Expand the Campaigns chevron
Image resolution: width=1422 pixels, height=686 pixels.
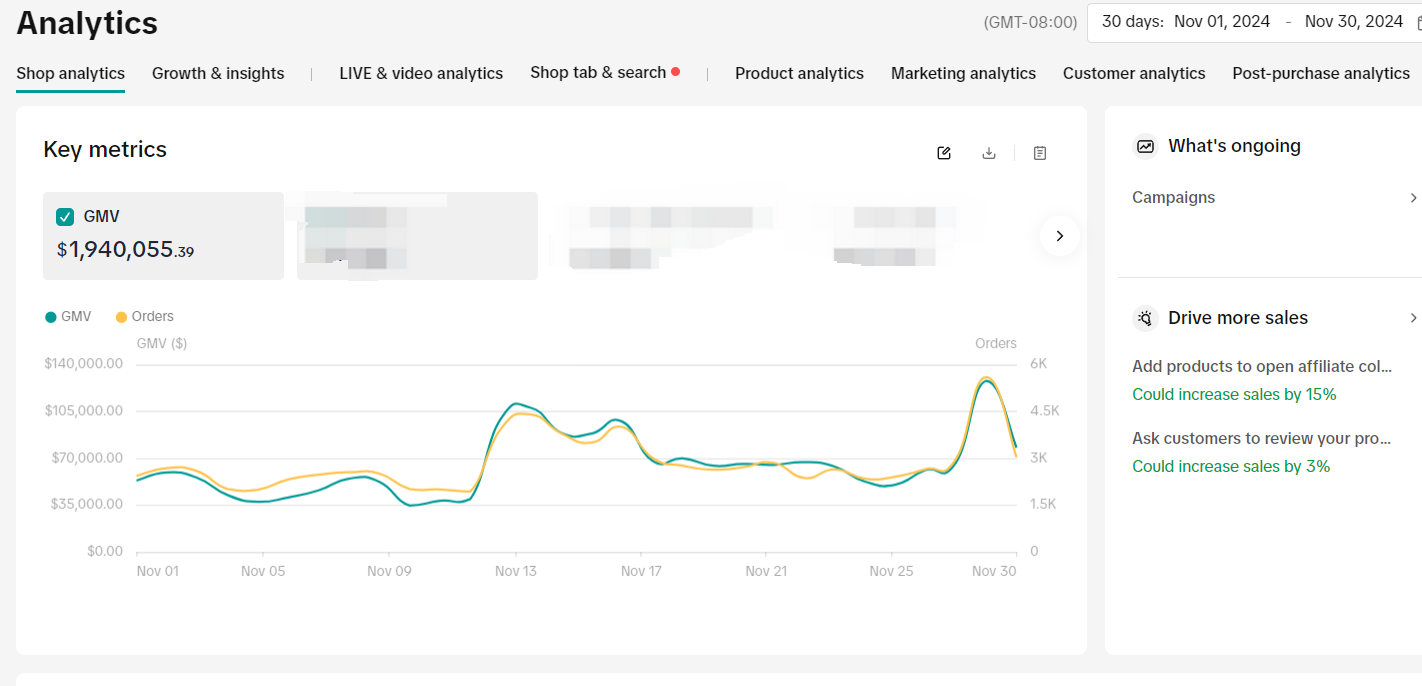1412,198
